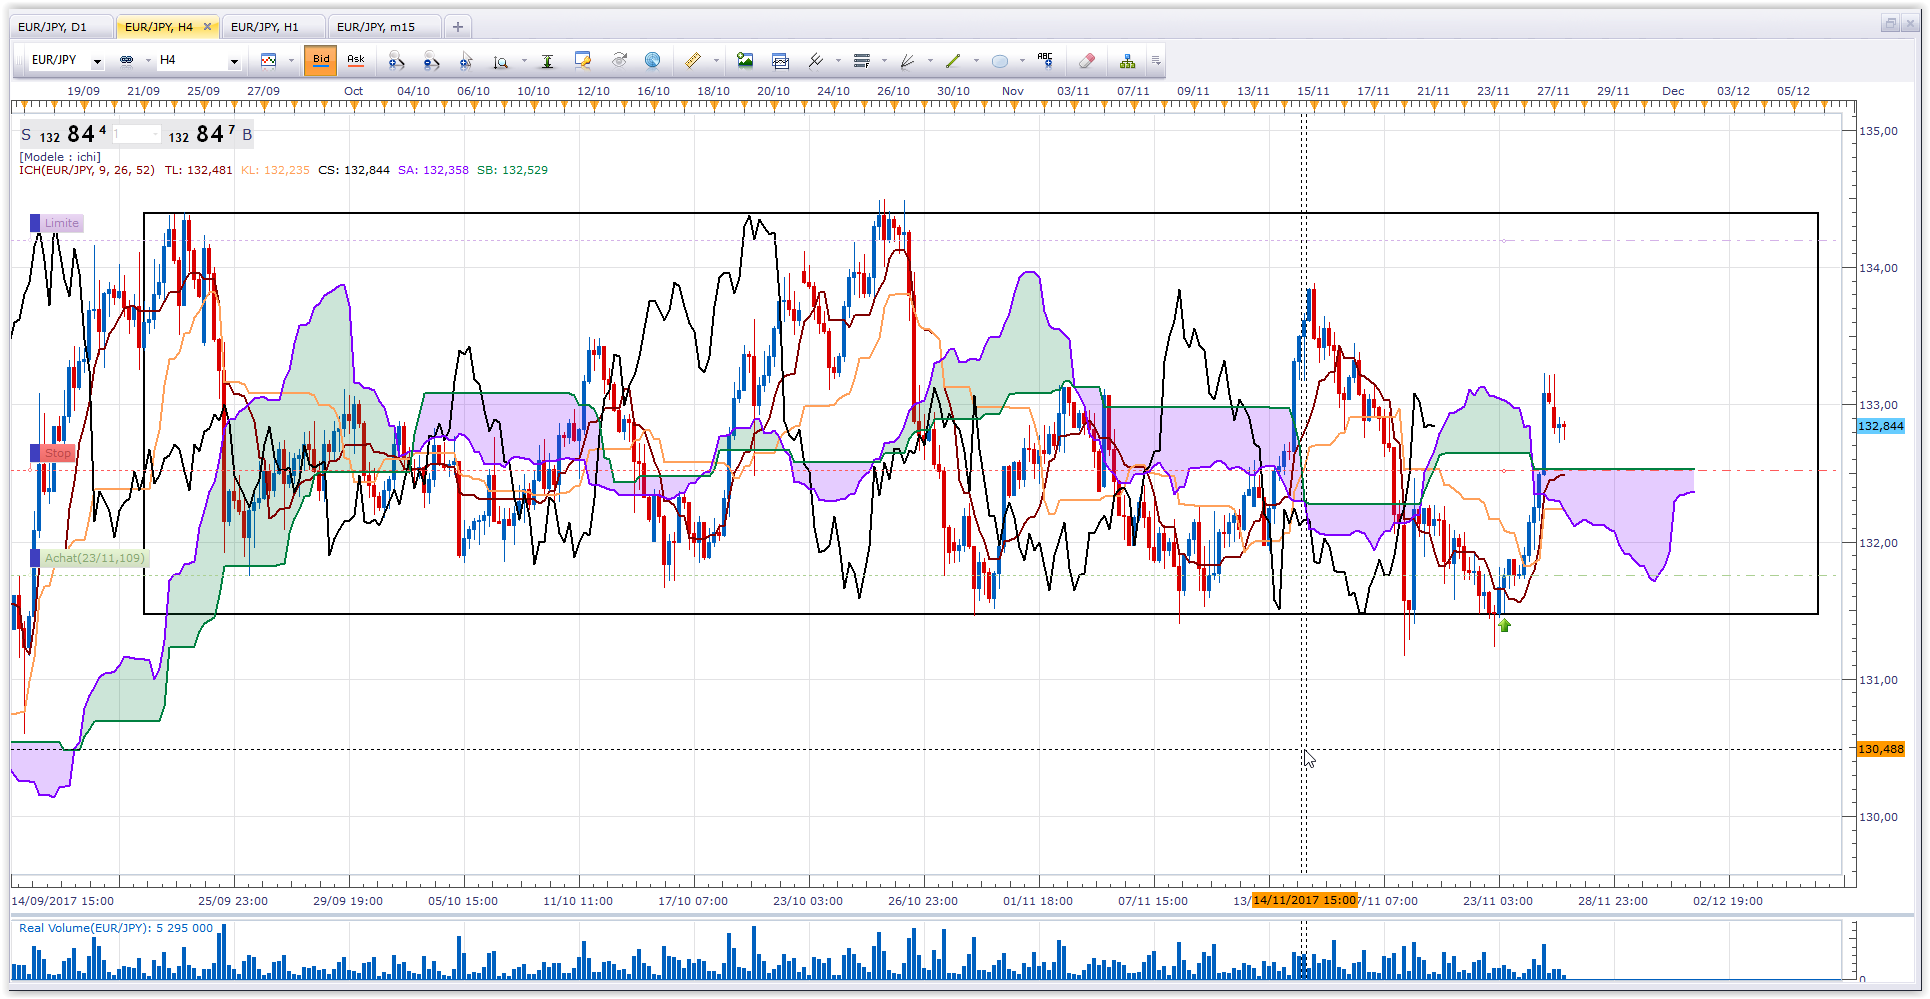Toggle the Ask price button

(x=355, y=60)
